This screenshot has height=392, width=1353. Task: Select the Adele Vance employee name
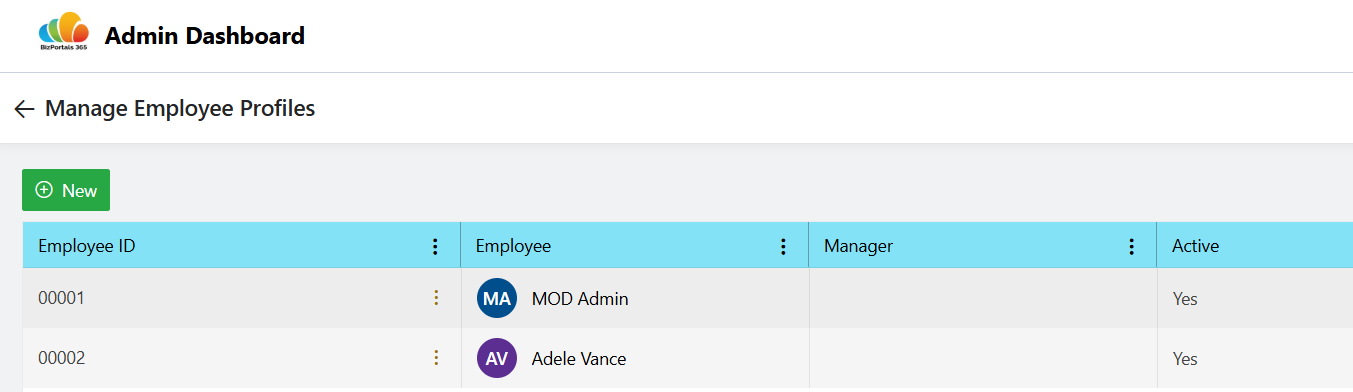[x=579, y=358]
